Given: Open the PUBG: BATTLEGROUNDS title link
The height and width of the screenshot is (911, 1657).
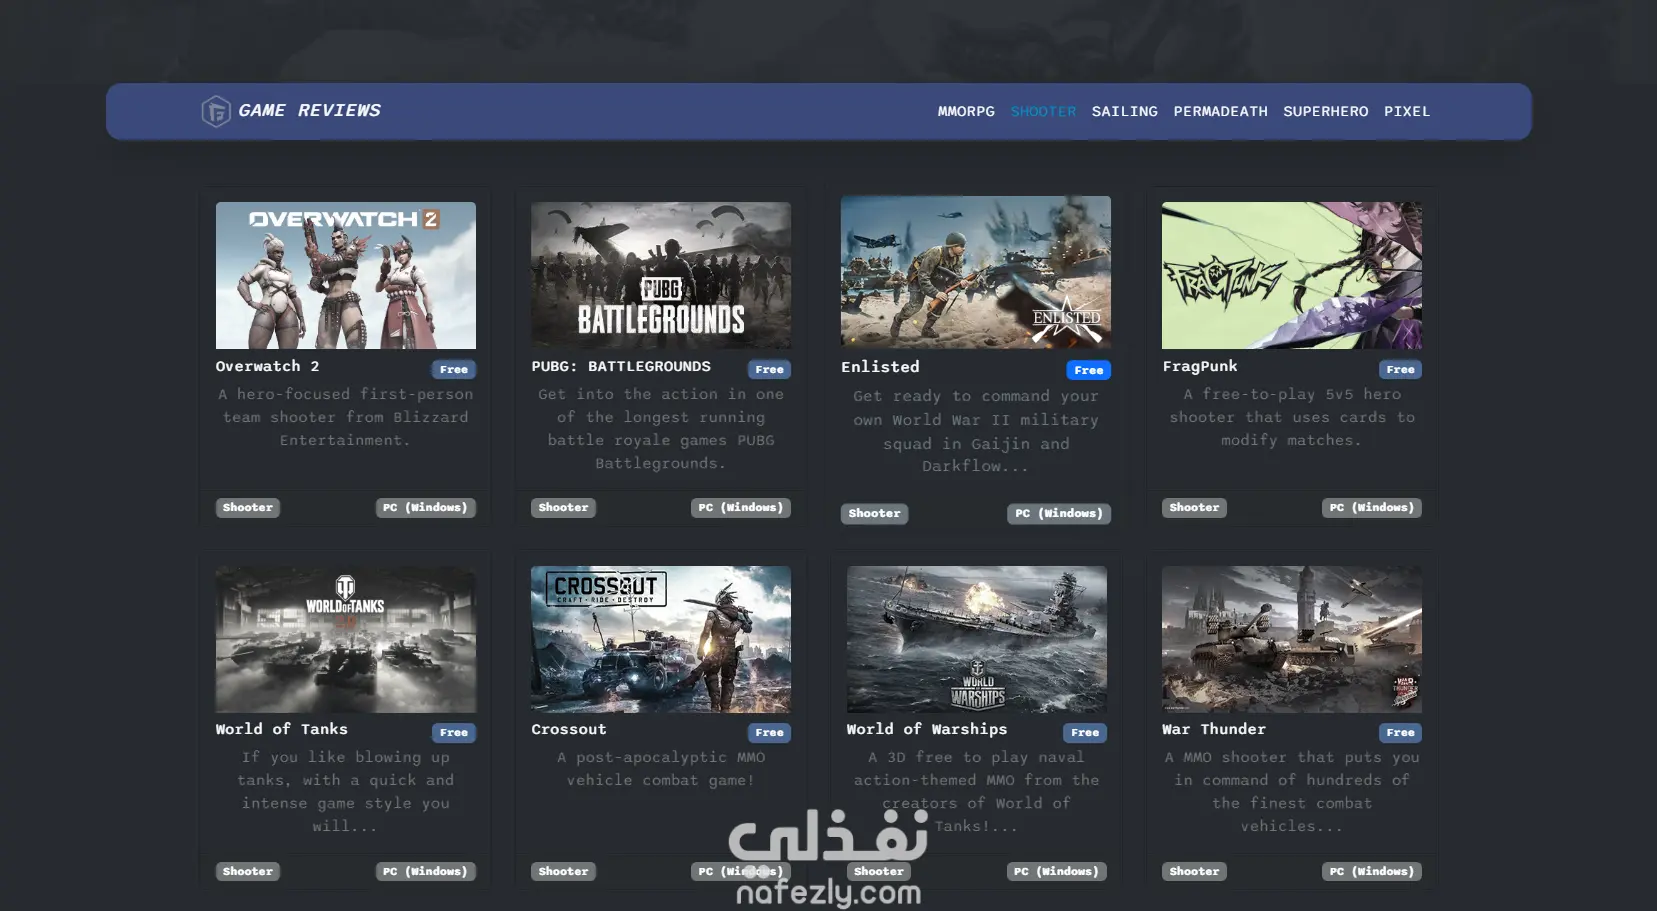Looking at the screenshot, I should 621,366.
